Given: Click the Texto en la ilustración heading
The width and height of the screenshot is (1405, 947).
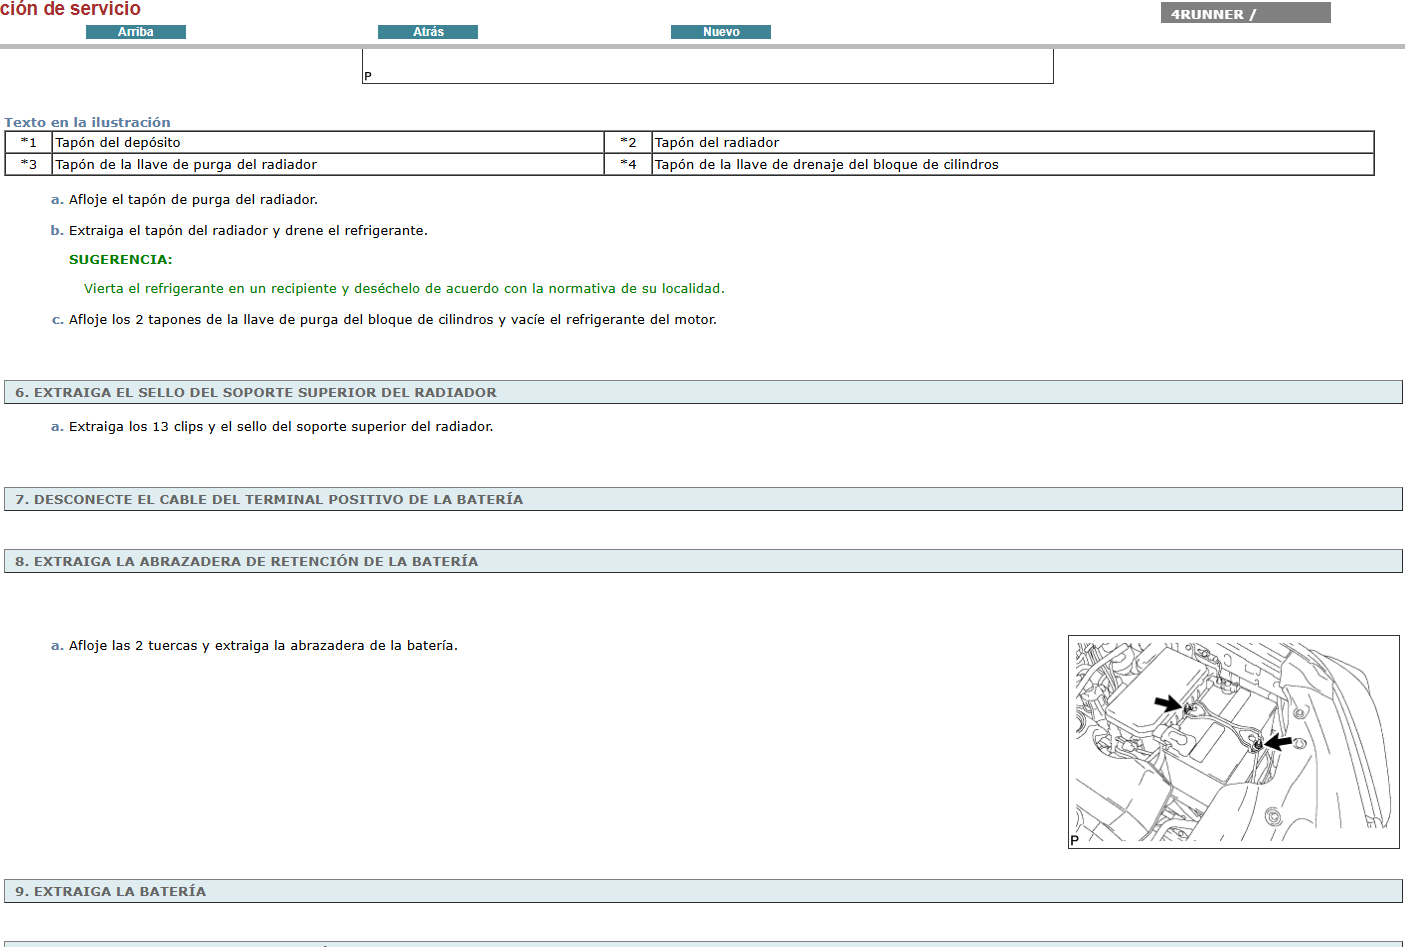Looking at the screenshot, I should click(87, 122).
